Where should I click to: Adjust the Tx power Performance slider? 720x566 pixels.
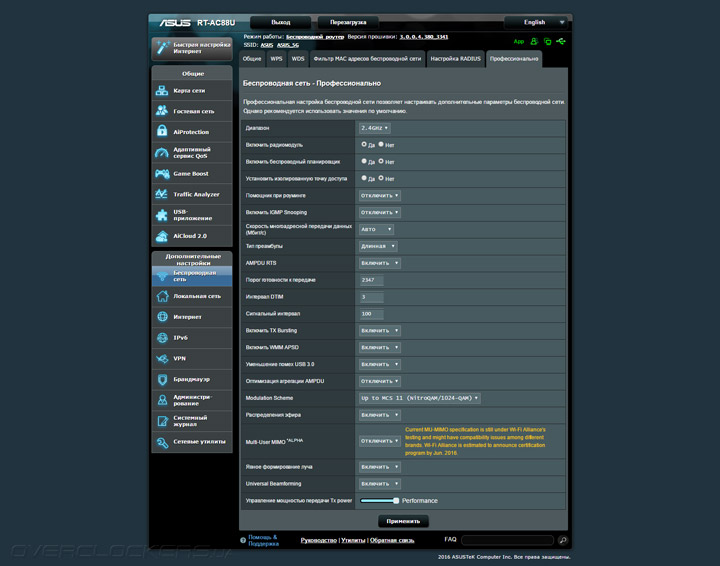pyautogui.click(x=380, y=501)
